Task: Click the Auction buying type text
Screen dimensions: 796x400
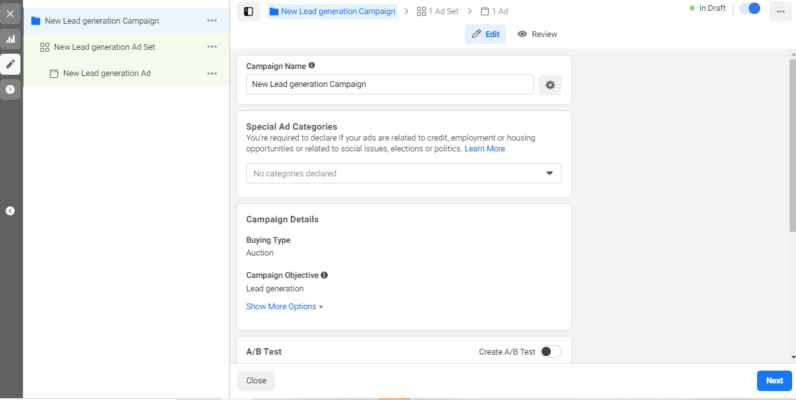Action: point(260,253)
